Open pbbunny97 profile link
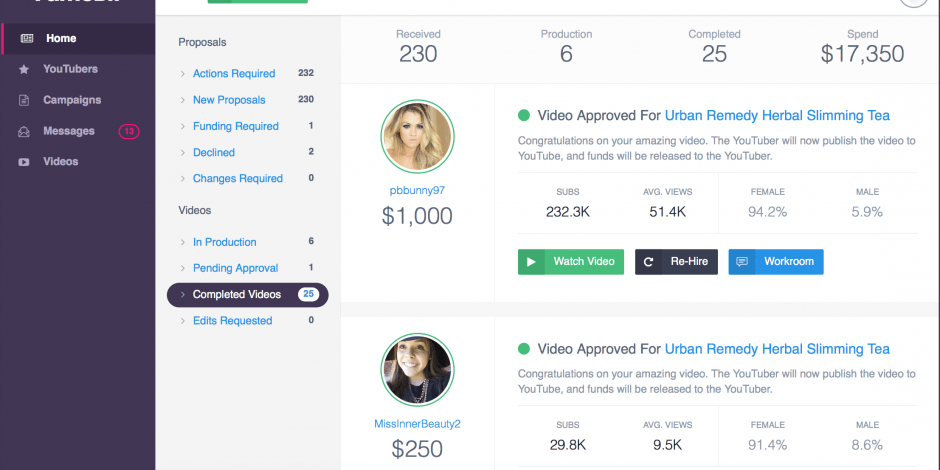Screen dimensions: 940x470 (417, 190)
